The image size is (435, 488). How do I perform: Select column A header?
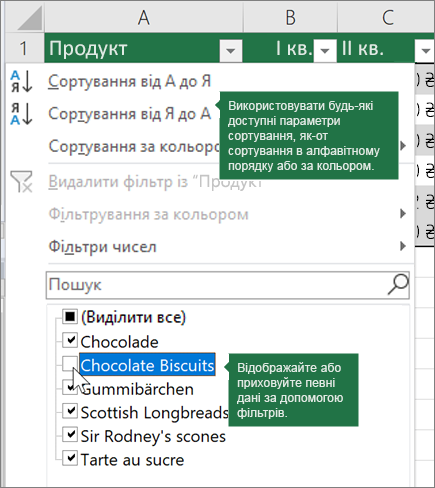click(144, 17)
